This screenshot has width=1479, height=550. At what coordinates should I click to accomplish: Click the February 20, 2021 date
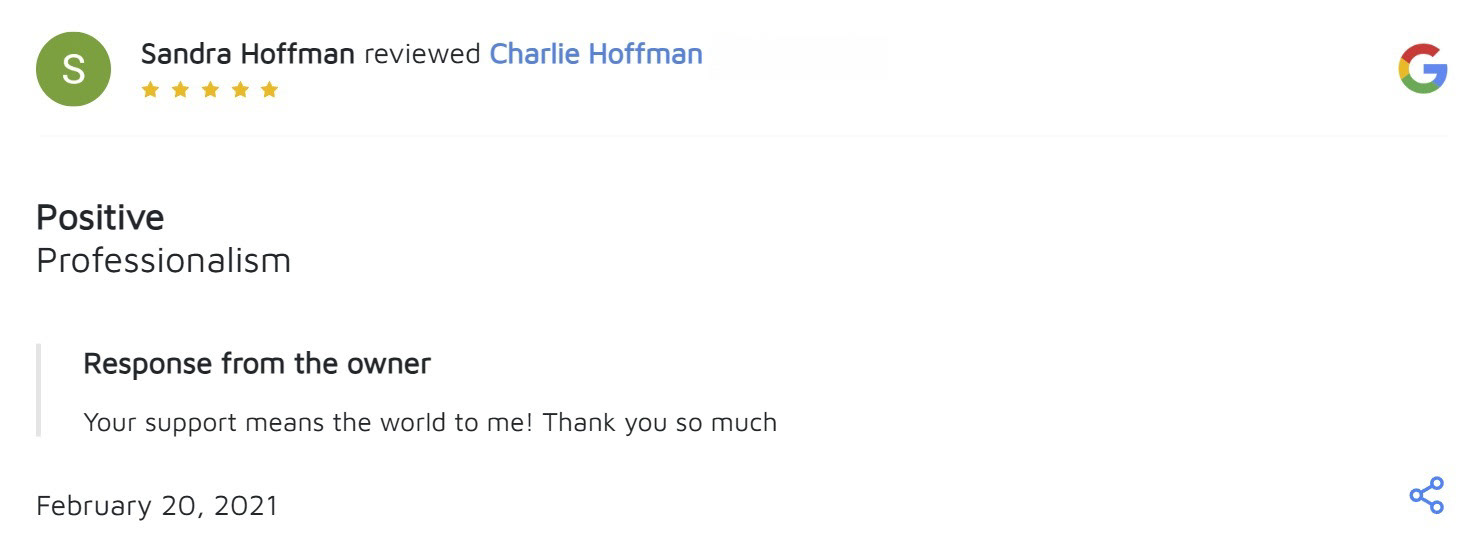pyautogui.click(x=157, y=505)
